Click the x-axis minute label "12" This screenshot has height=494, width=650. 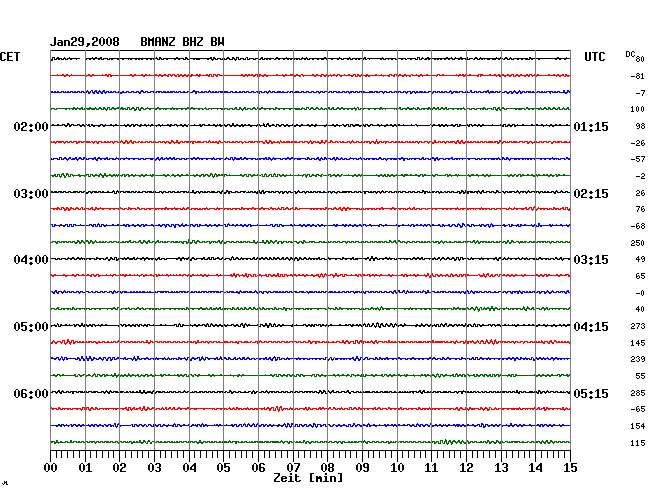(466, 468)
